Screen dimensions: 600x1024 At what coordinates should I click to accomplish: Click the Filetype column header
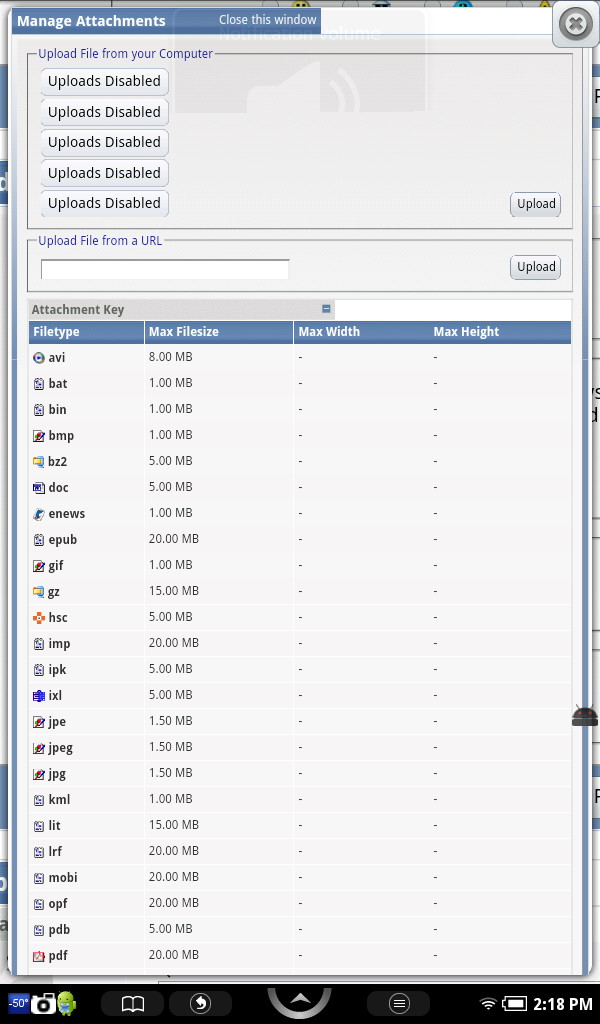86,332
